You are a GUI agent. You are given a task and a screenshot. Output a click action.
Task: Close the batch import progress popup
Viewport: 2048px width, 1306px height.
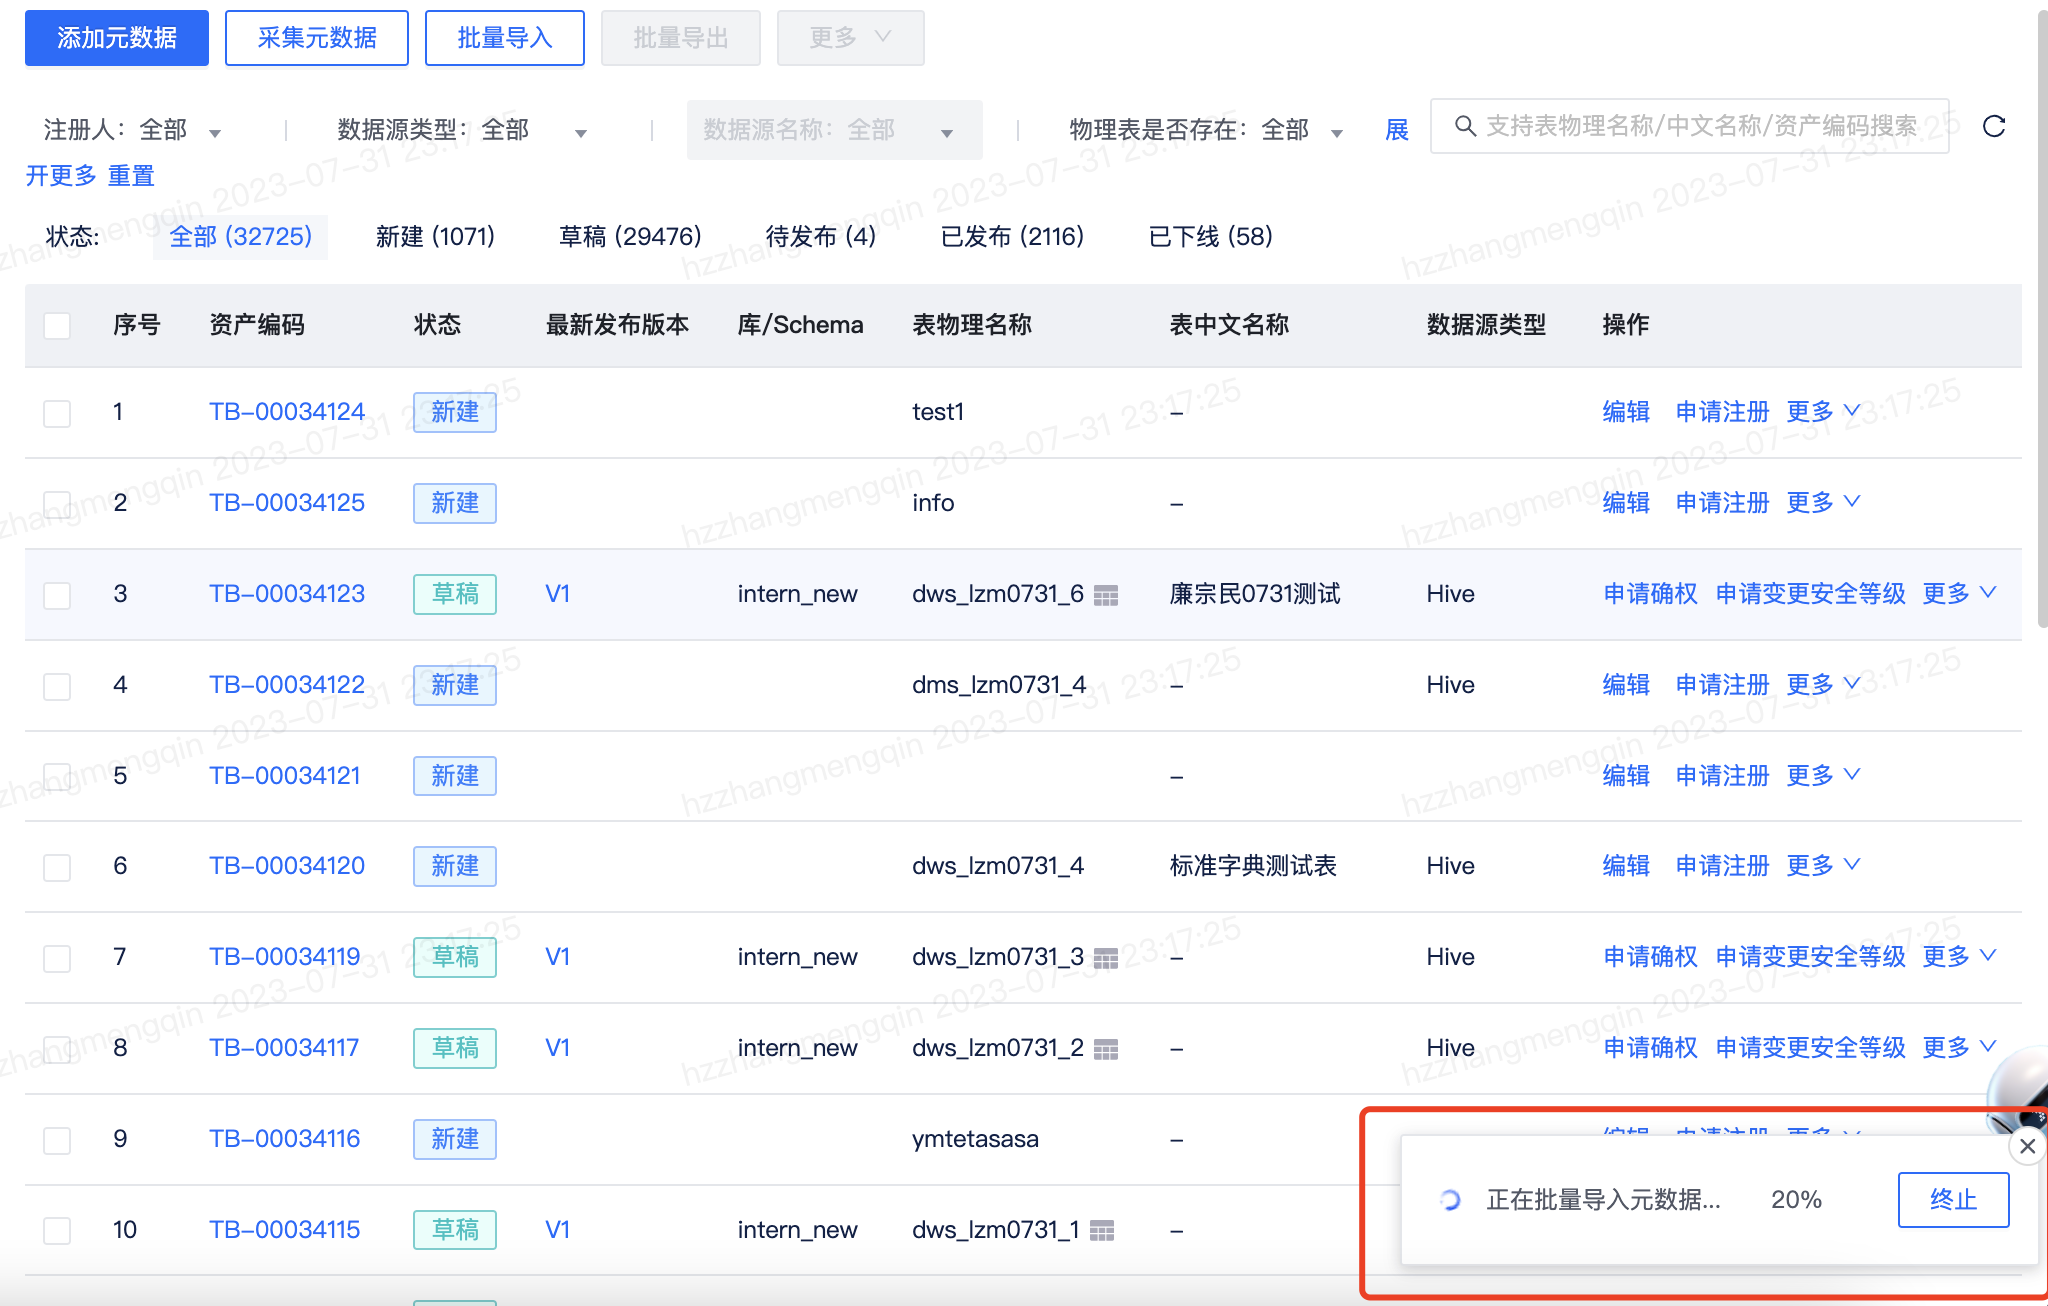pos(2027,1146)
